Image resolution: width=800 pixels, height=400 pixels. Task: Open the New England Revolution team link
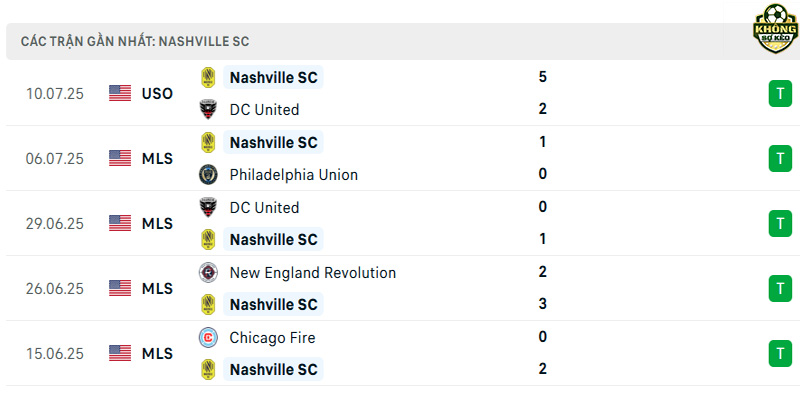tap(313, 272)
